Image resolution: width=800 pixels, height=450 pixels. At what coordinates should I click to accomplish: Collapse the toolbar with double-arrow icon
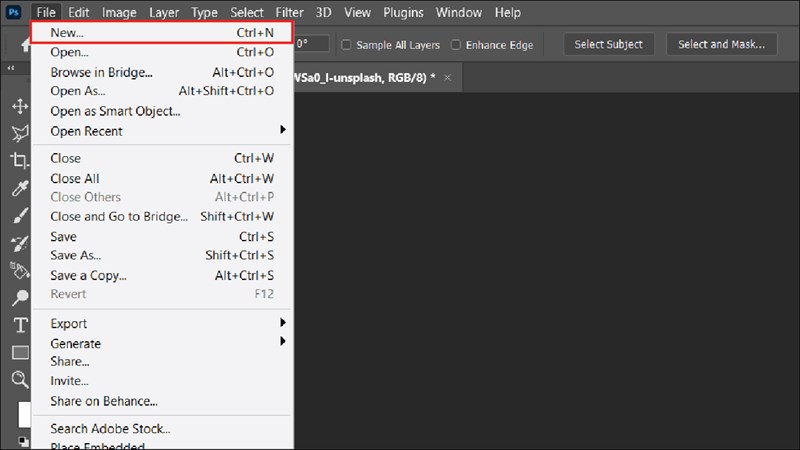(x=11, y=68)
